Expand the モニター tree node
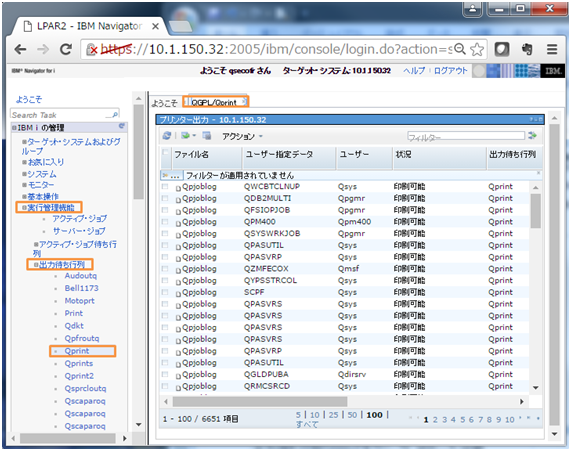The height and width of the screenshot is (451, 571). tap(25, 185)
